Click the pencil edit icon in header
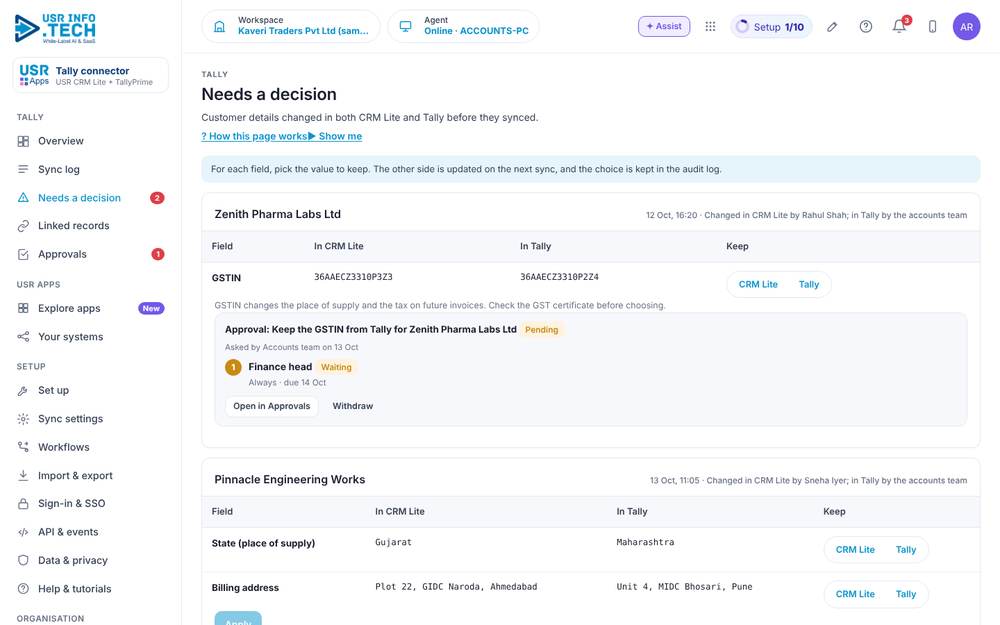 (832, 27)
